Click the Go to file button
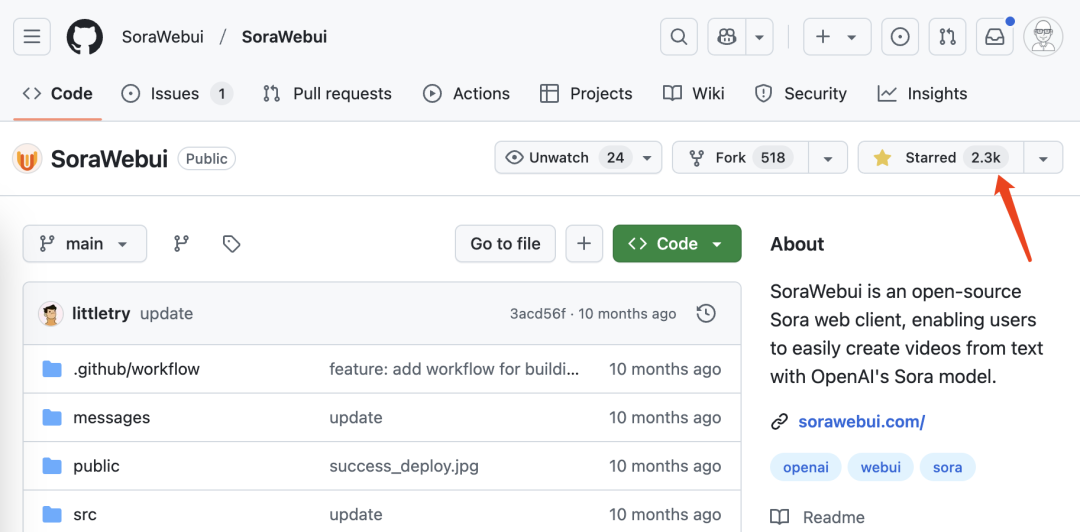 505,244
